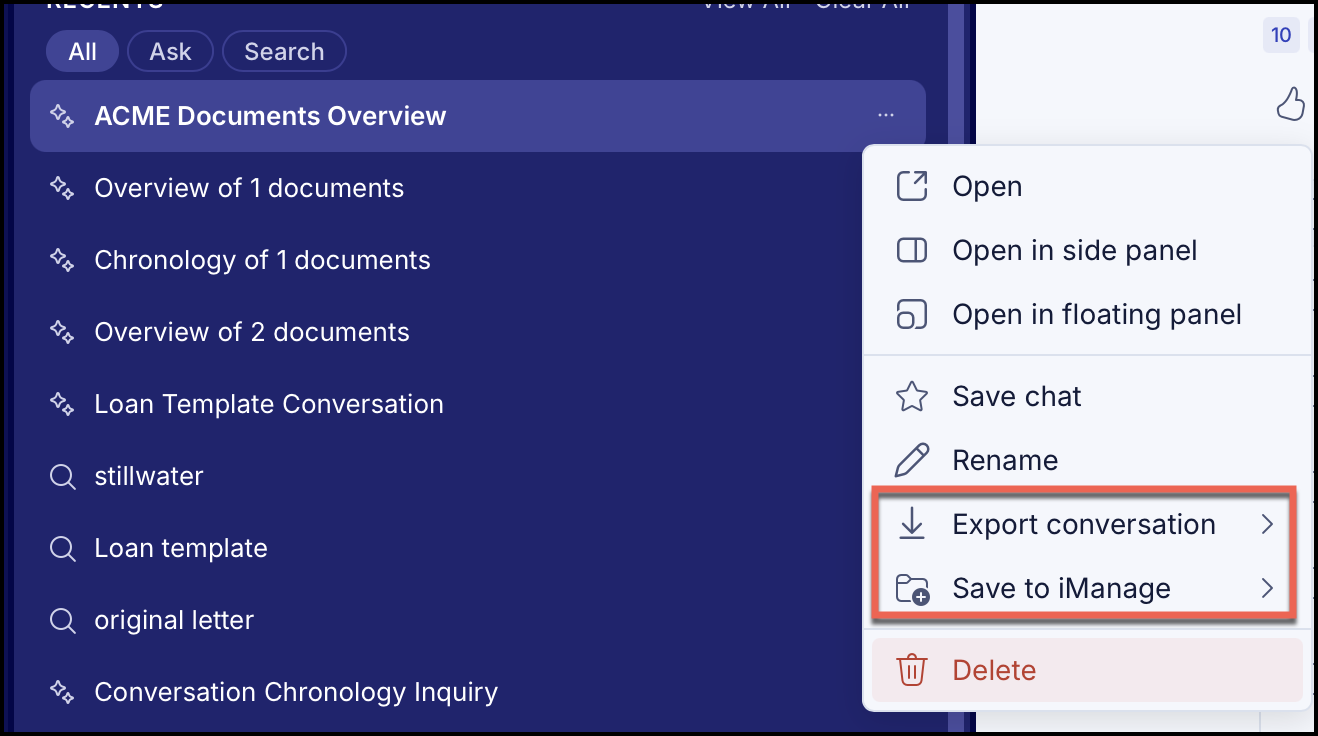The width and height of the screenshot is (1318, 736).
Task: Open Conversation Chronology Inquiry
Action: (x=296, y=693)
